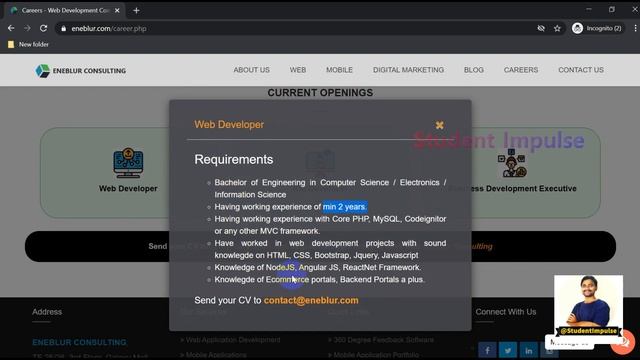Open the ABOUT US menu item

[251, 70]
